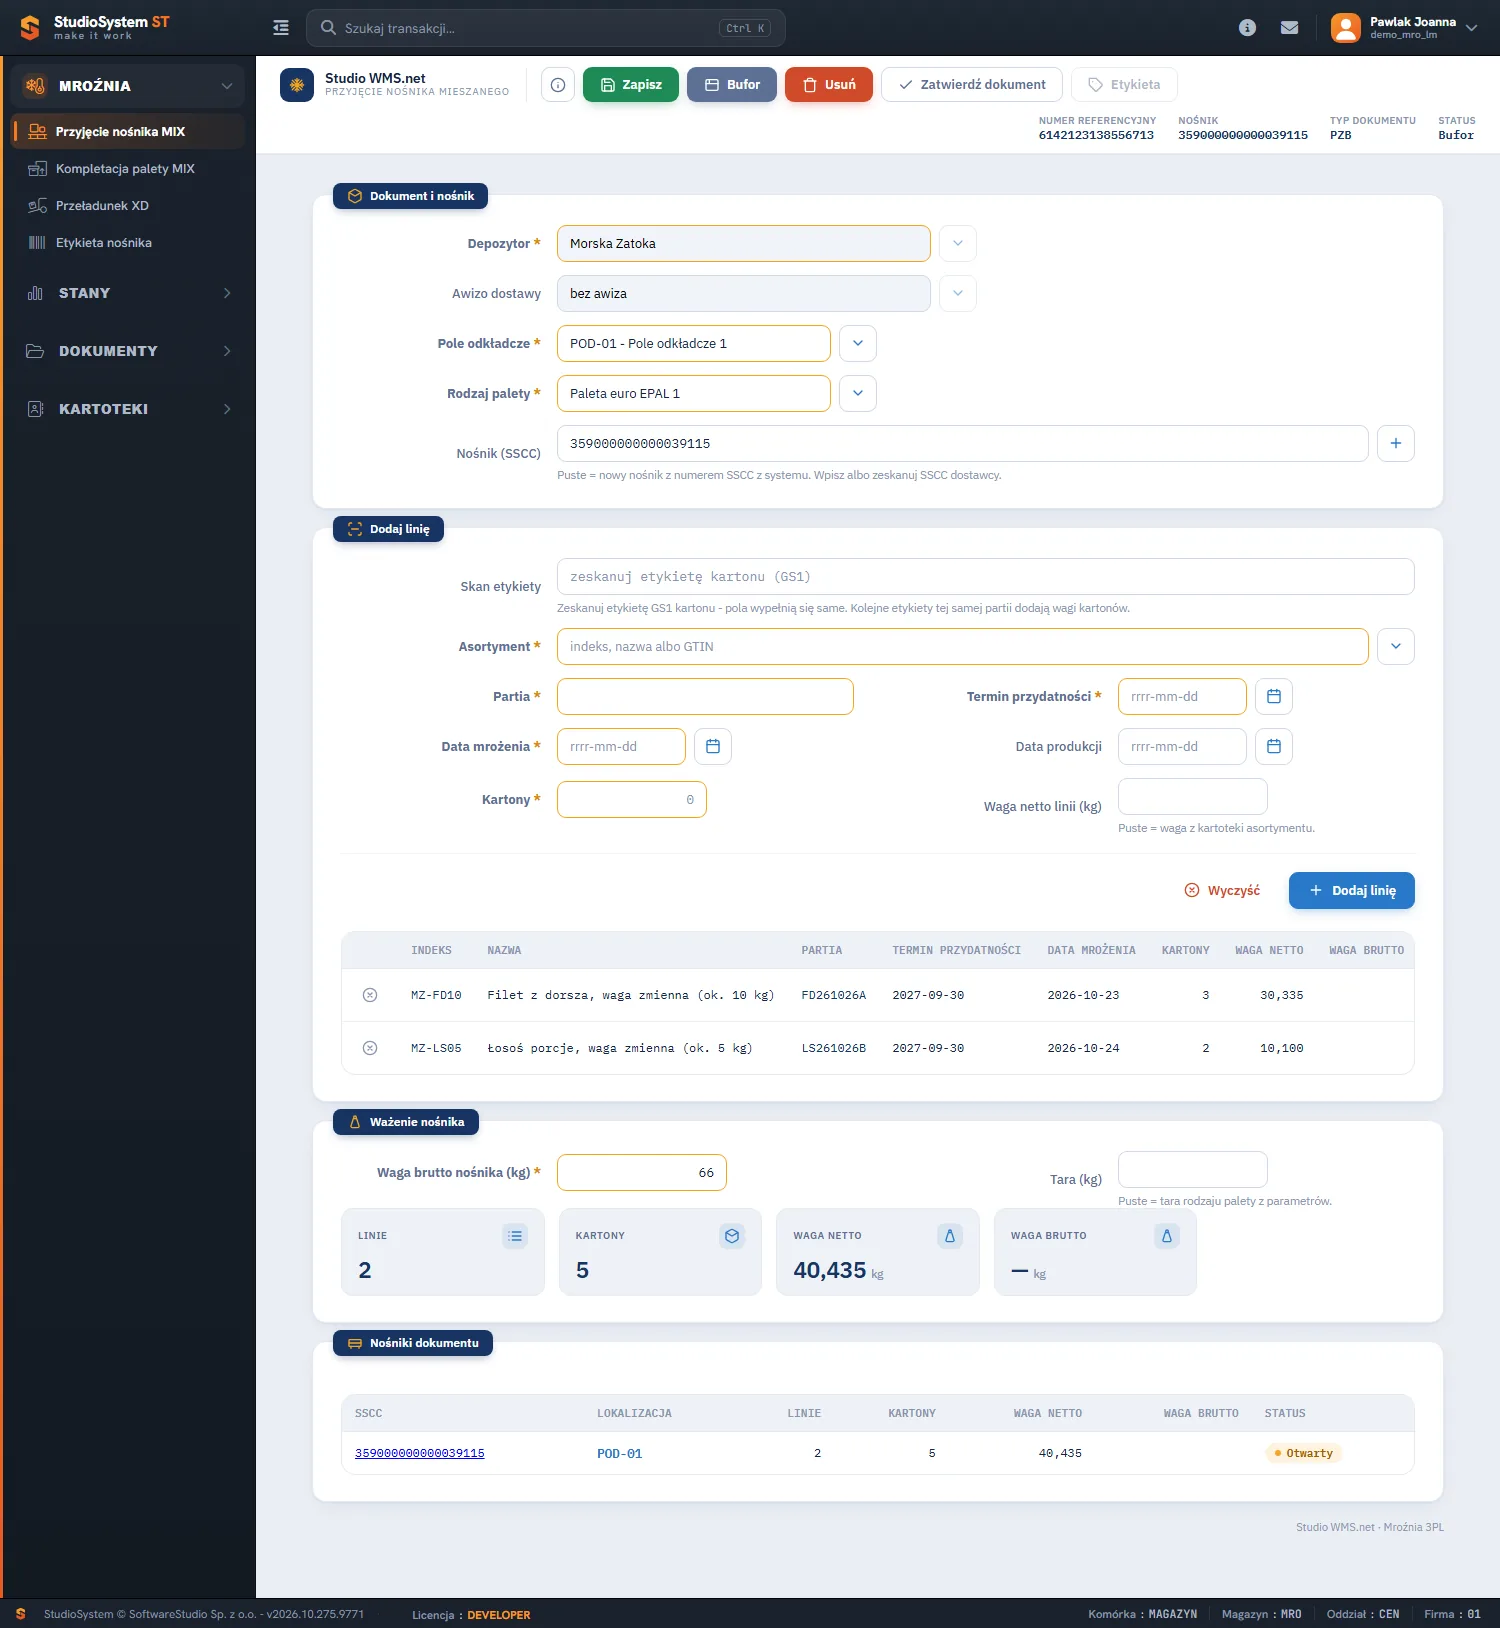Image resolution: width=1500 pixels, height=1628 pixels.
Task: Collapse the MROŹNIA menu section
Action: tap(128, 86)
